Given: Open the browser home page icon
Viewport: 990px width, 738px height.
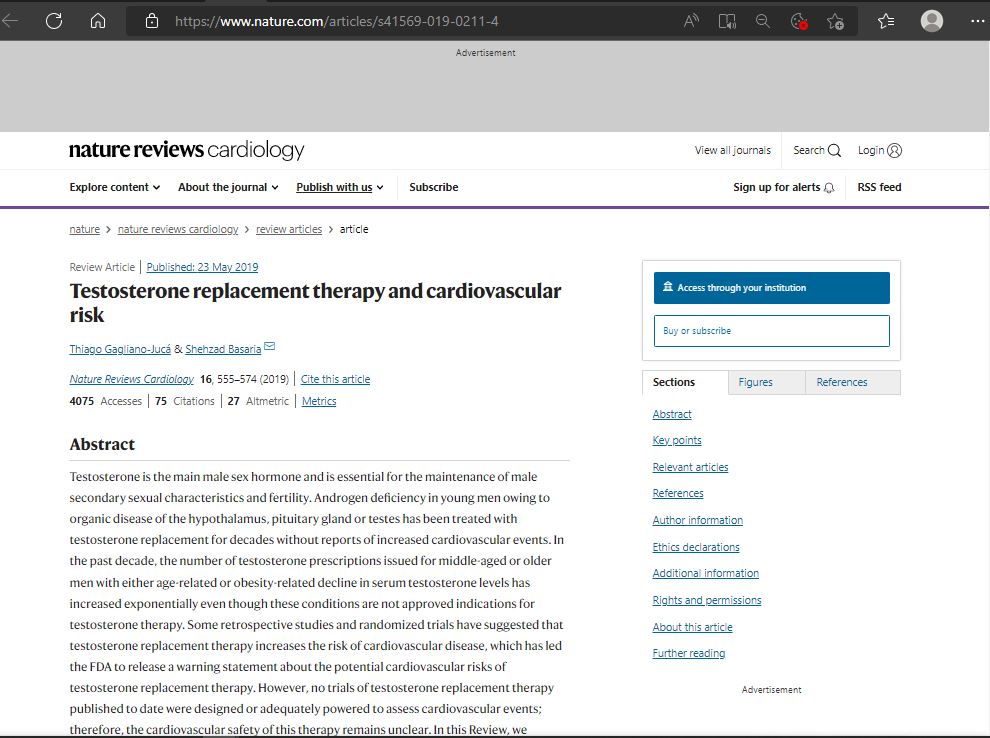Looking at the screenshot, I should pos(98,21).
